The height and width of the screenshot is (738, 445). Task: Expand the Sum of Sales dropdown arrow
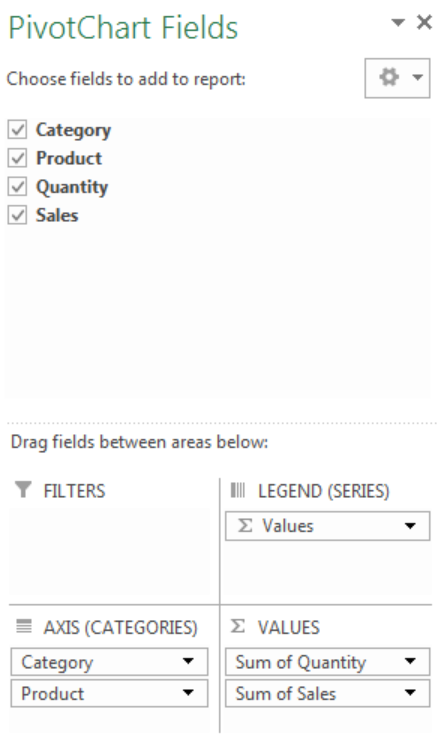point(410,693)
